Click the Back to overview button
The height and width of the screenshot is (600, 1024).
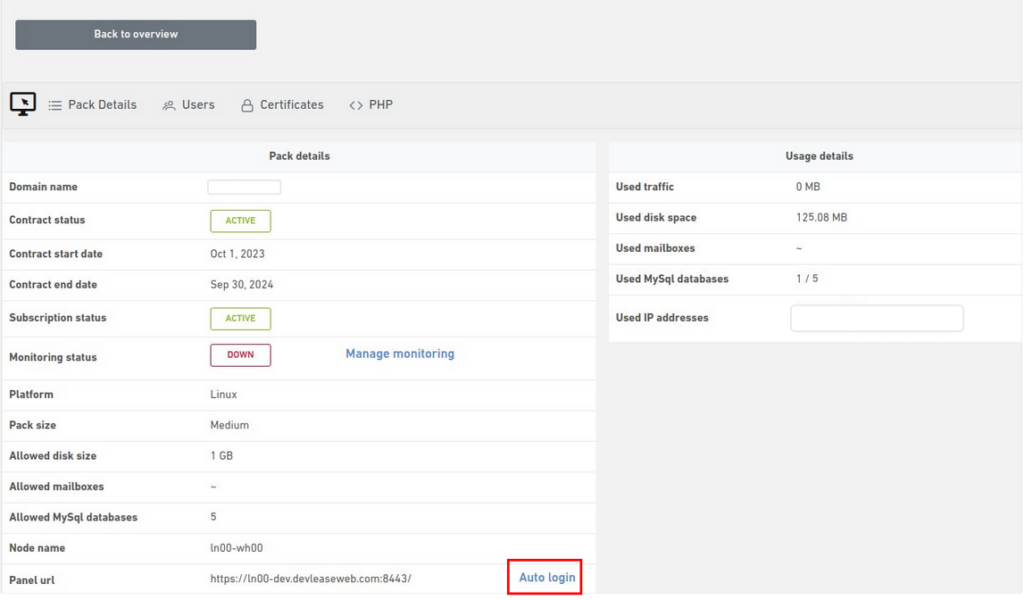point(136,35)
